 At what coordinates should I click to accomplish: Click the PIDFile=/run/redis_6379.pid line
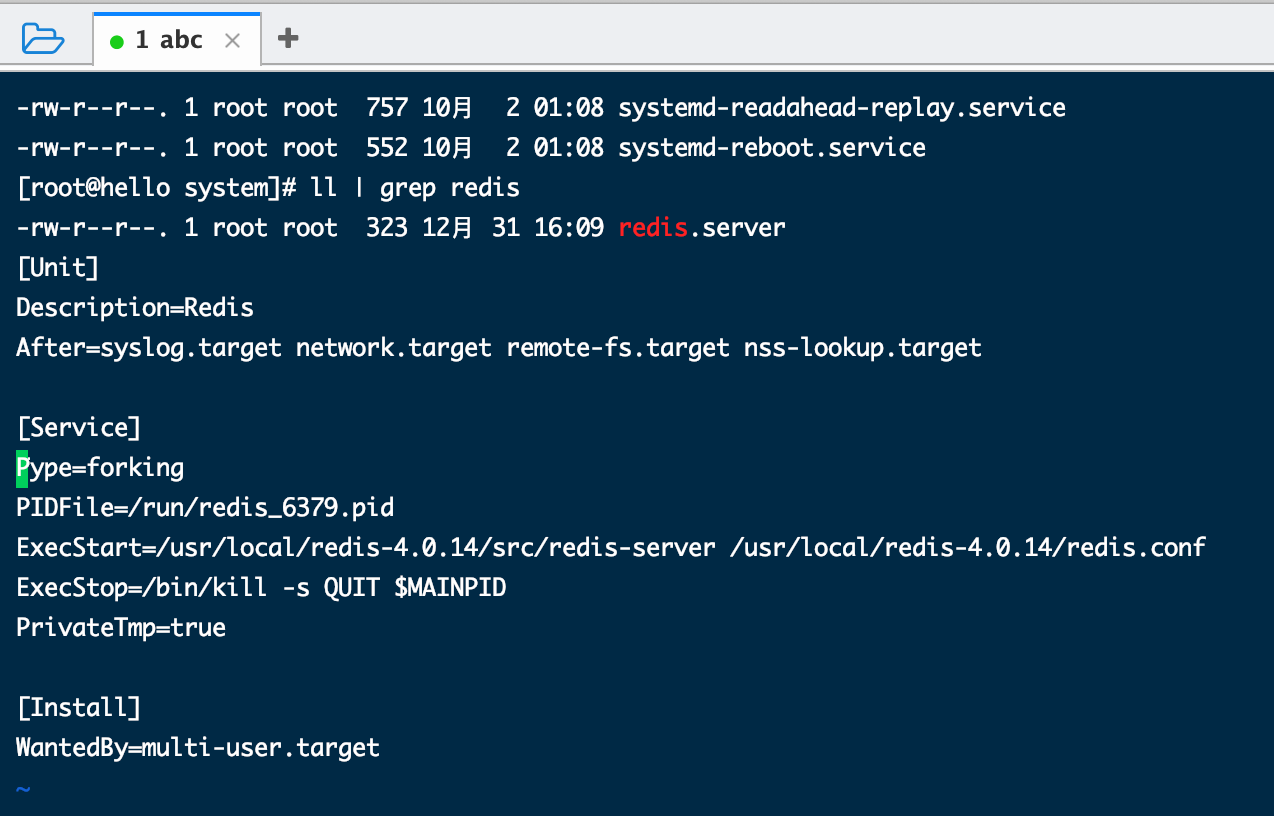[205, 508]
